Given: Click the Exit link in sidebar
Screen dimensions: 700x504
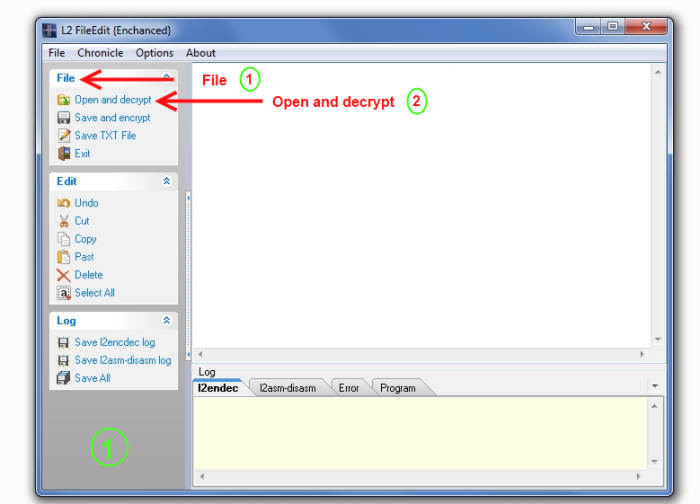Looking at the screenshot, I should pos(83,154).
